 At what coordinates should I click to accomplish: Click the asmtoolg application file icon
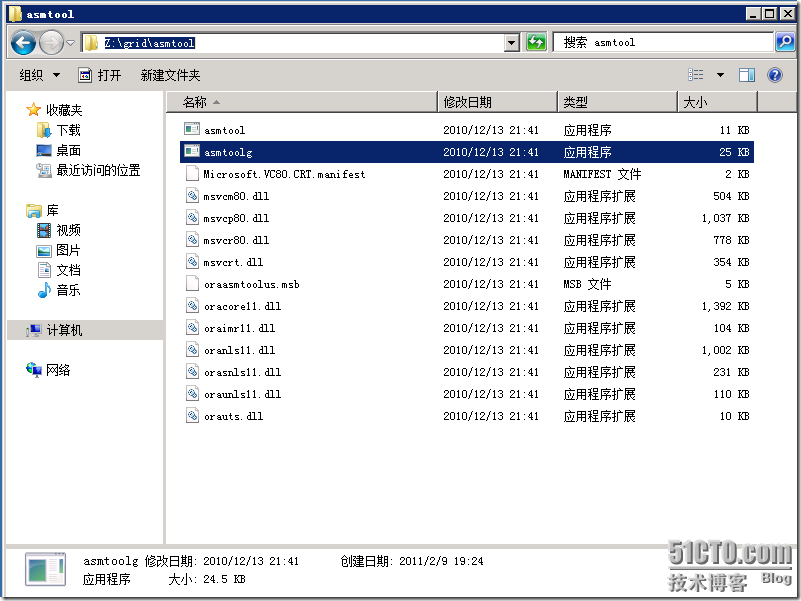point(192,151)
